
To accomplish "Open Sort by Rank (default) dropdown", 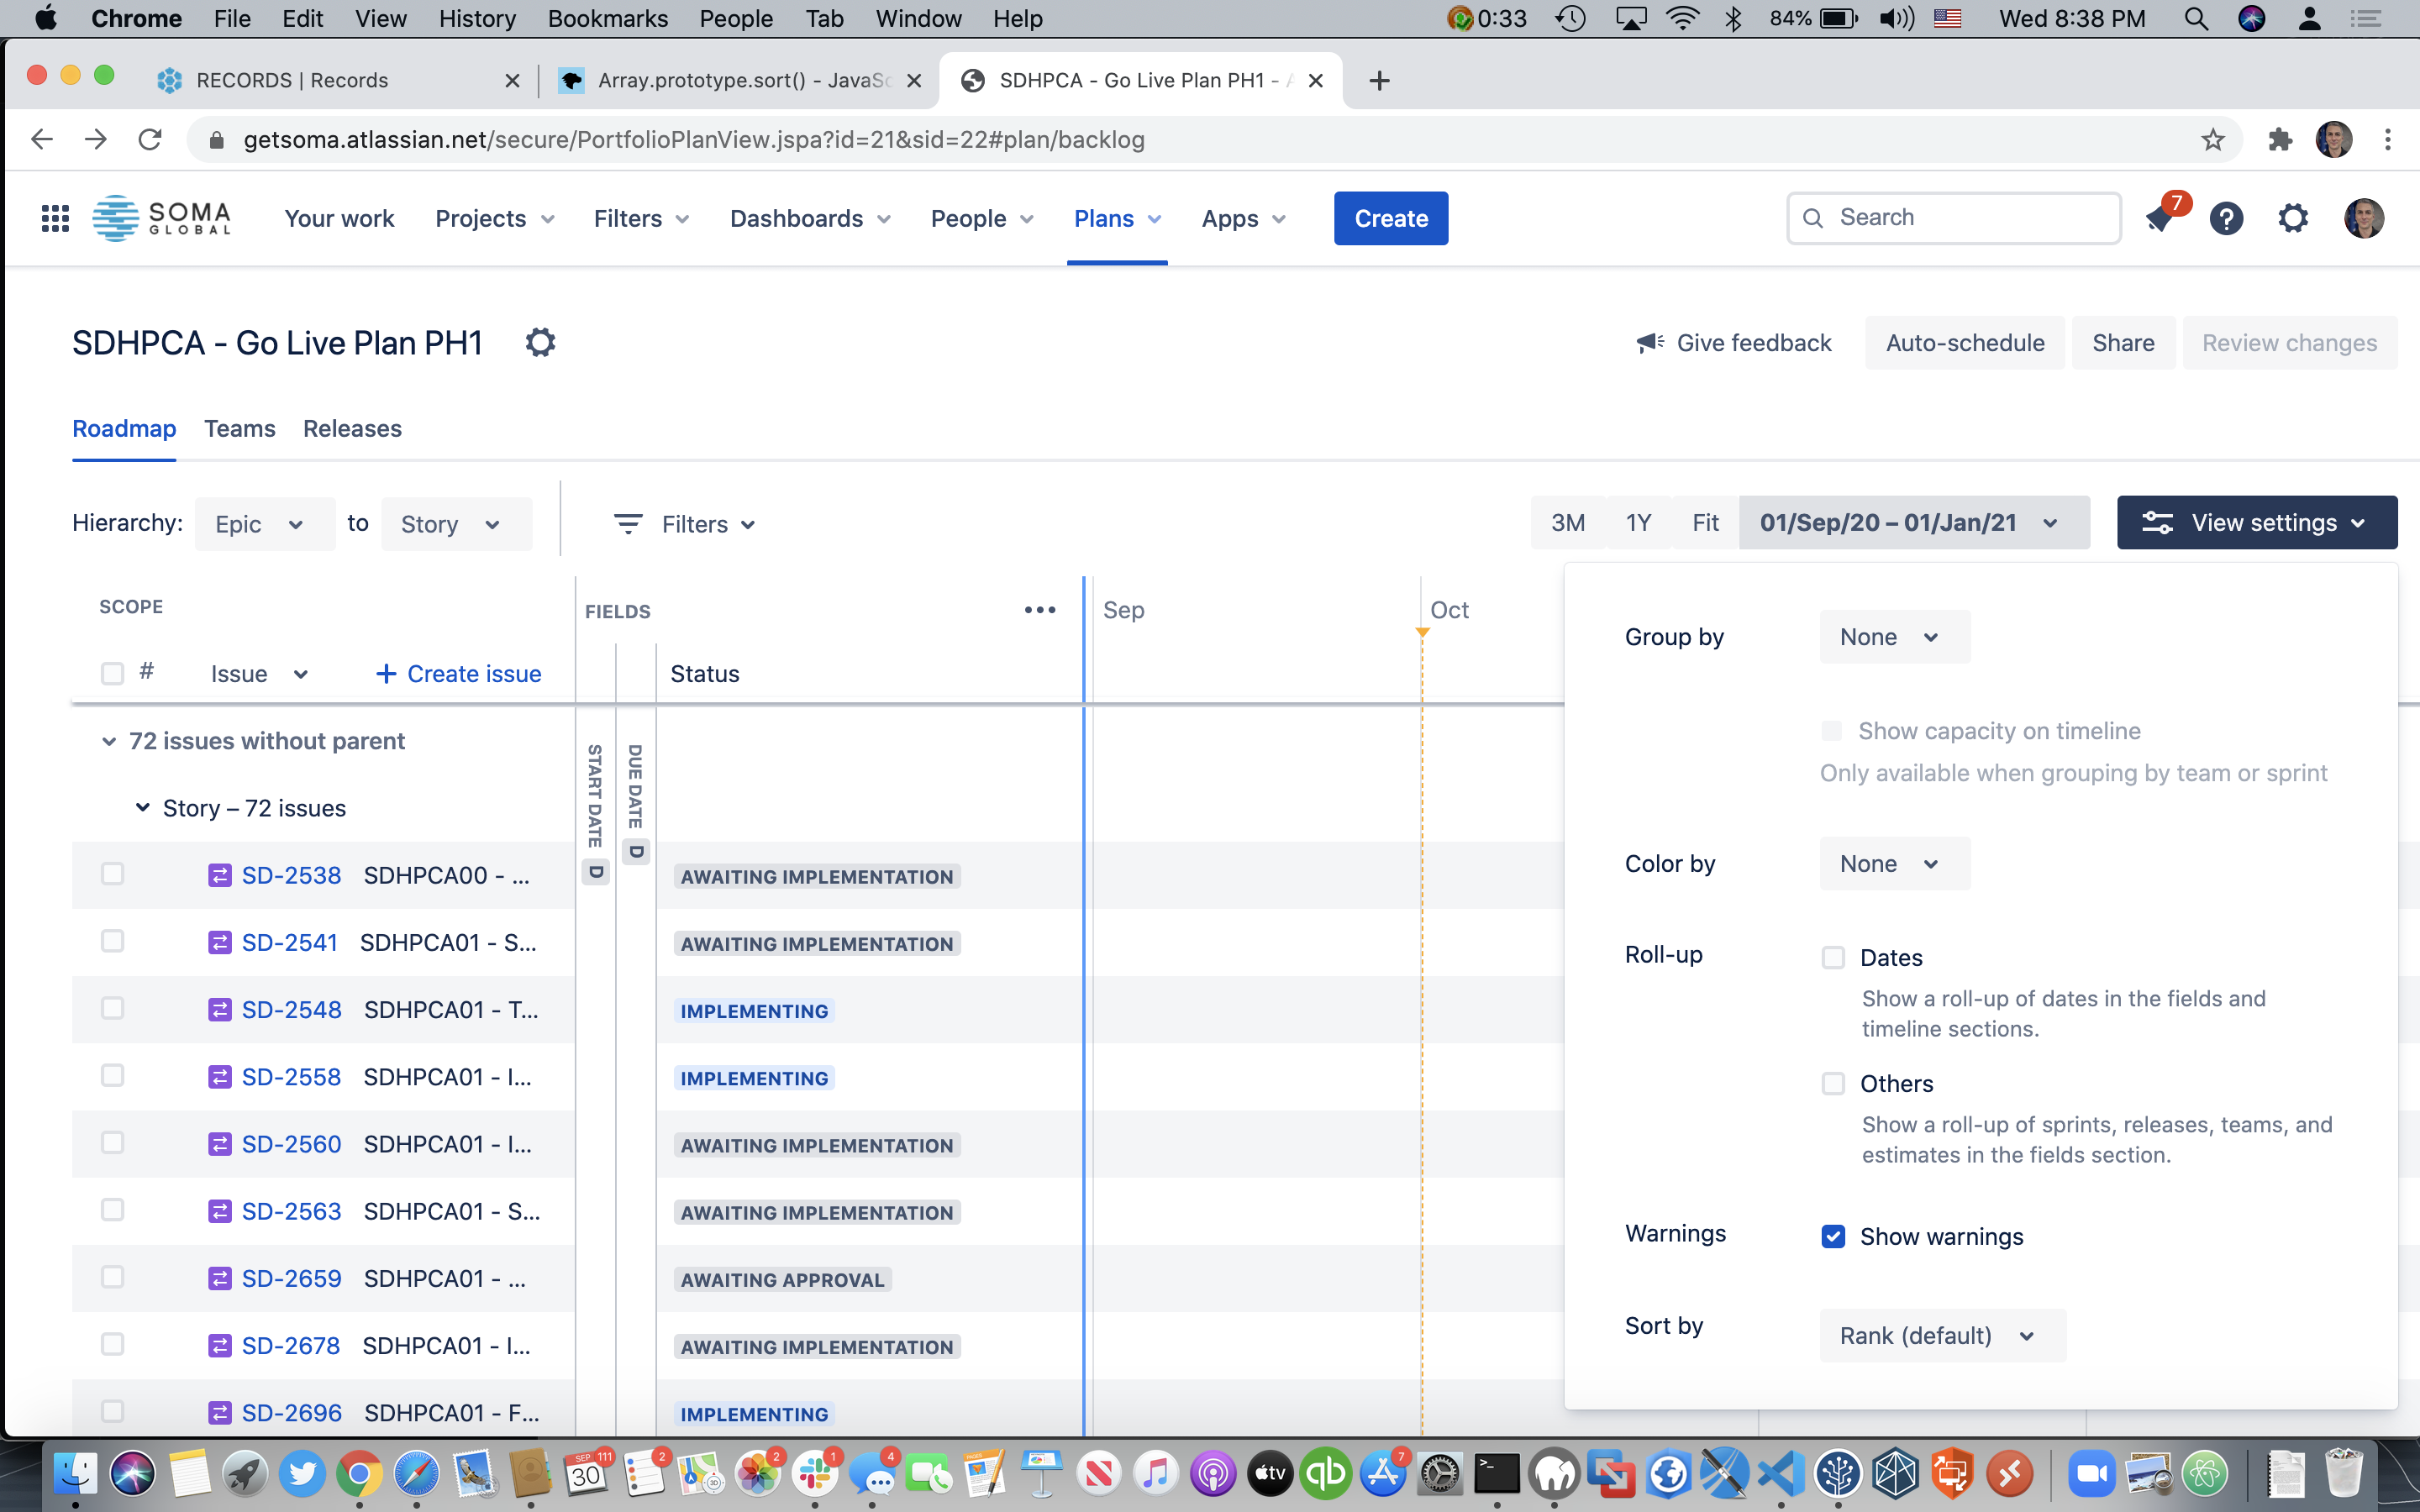I will [1942, 1336].
